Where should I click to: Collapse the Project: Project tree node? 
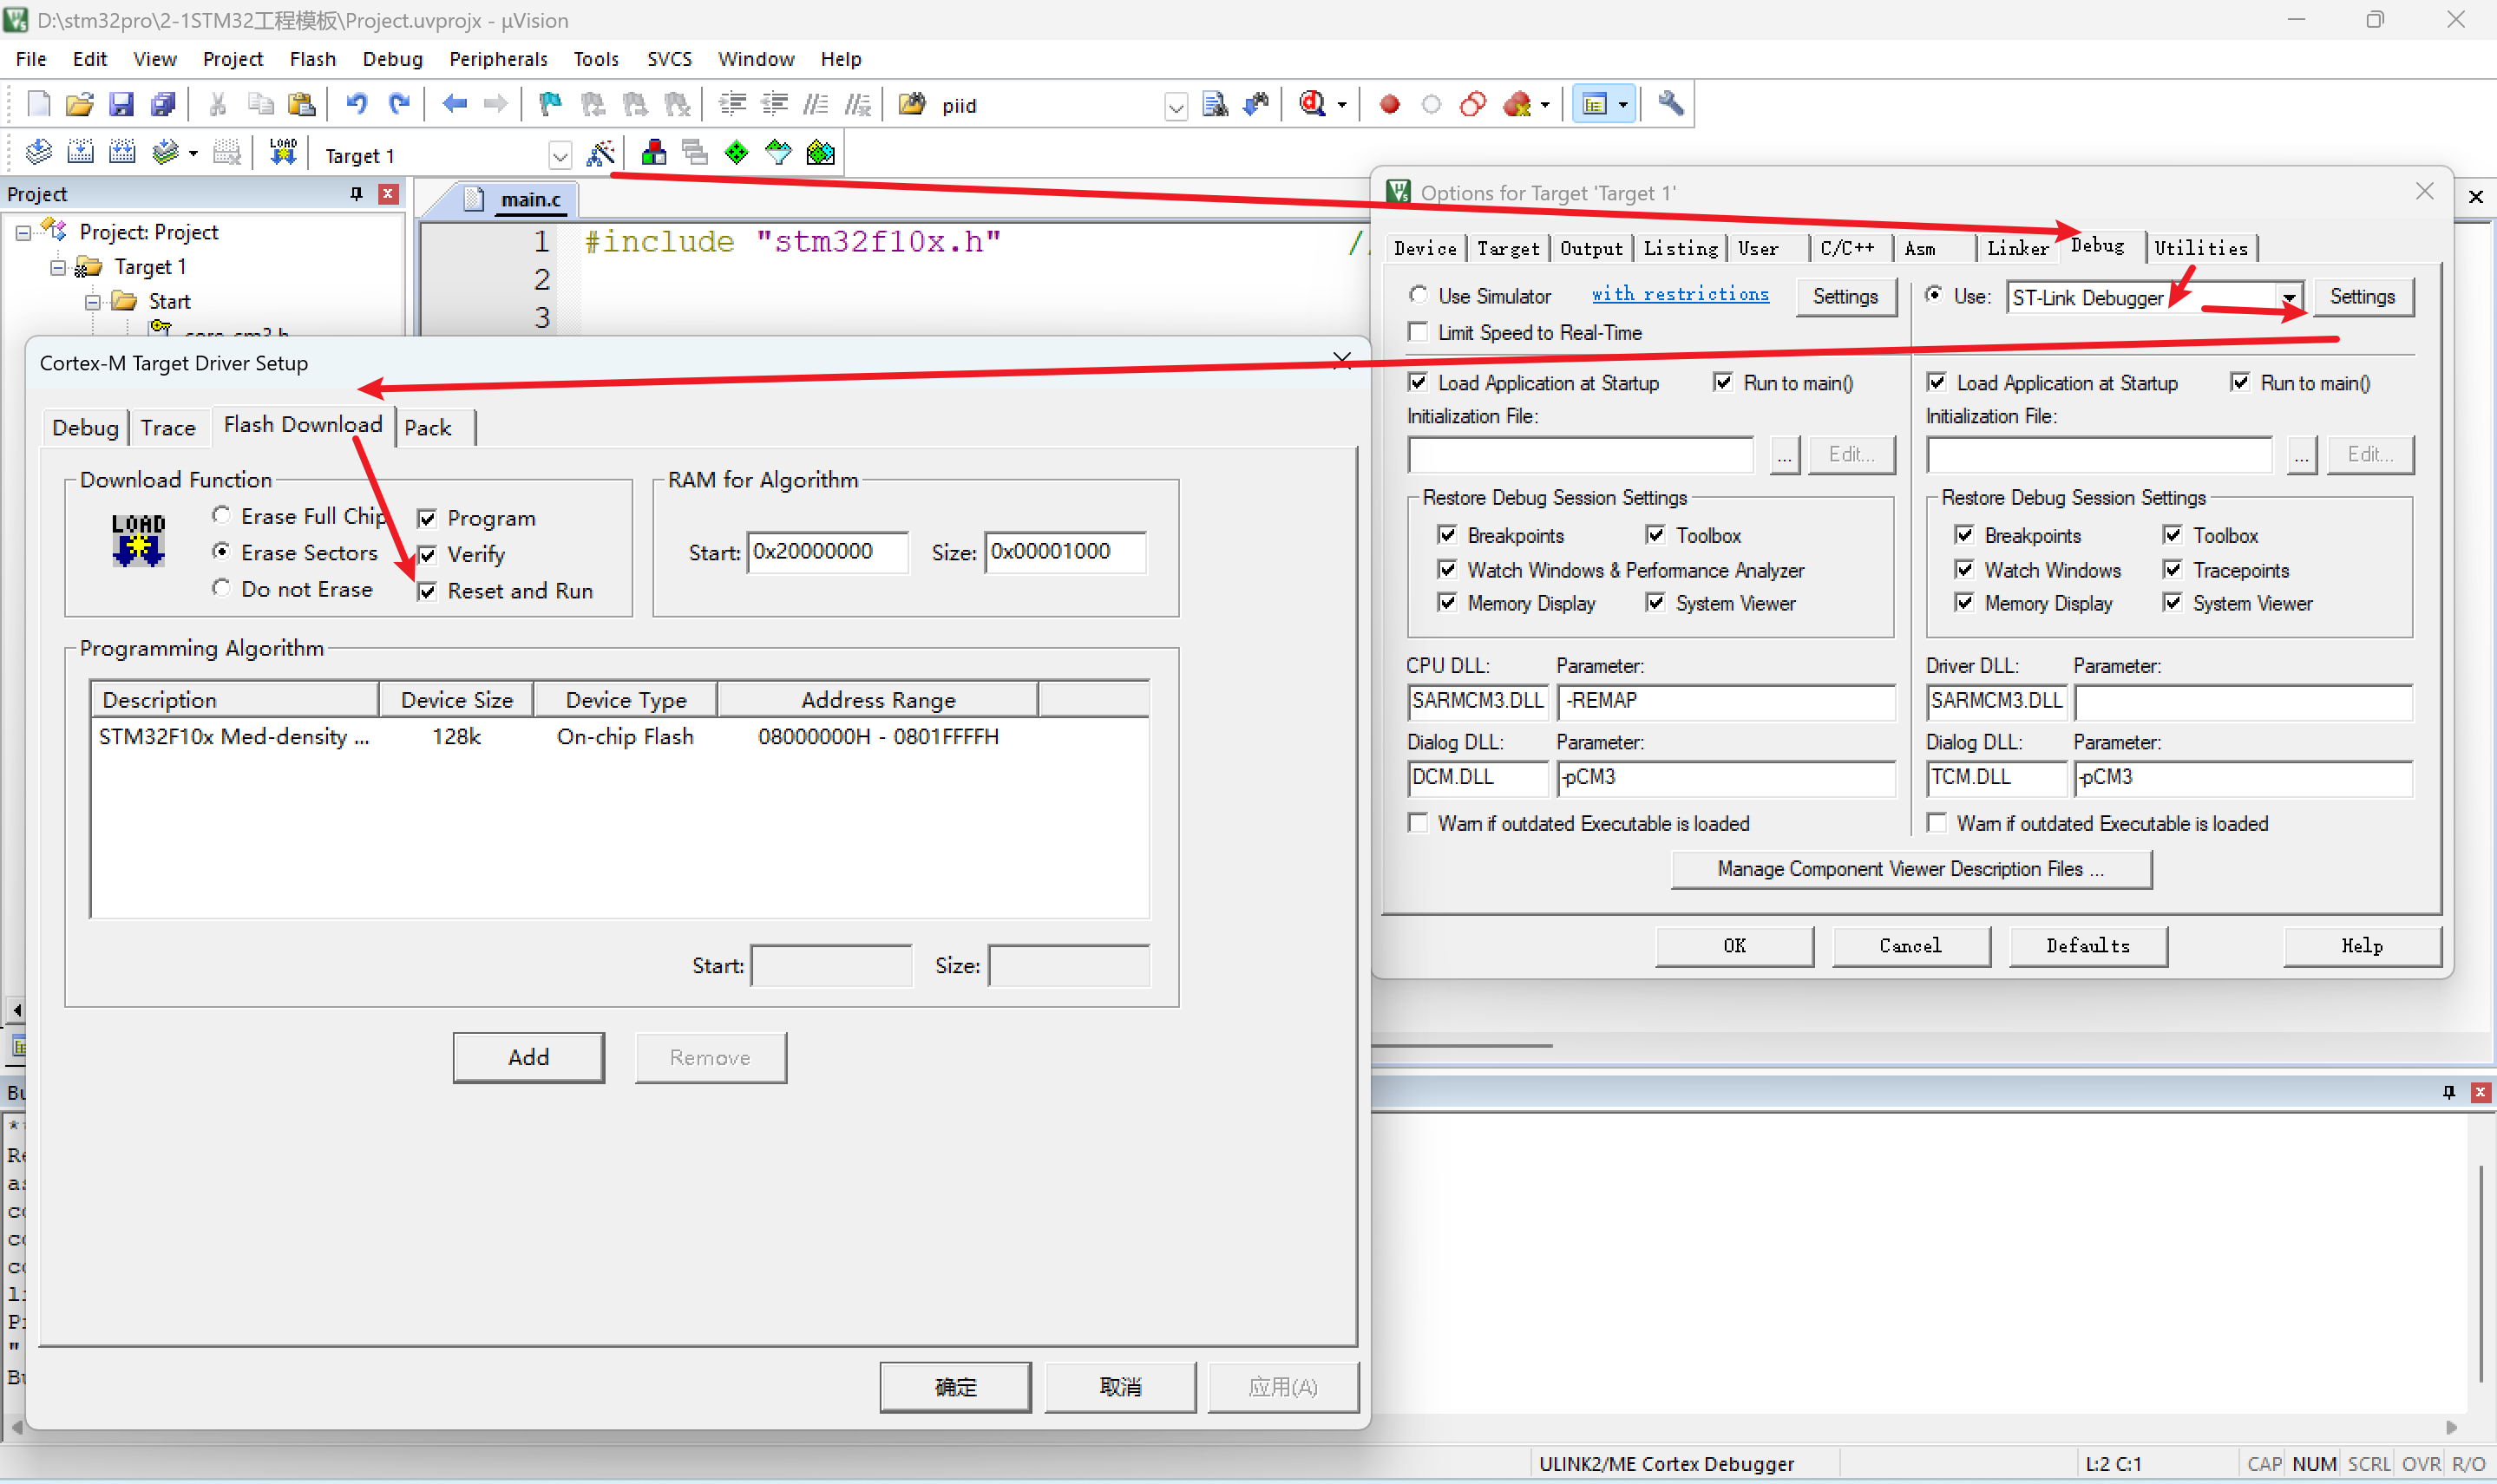click(23, 232)
